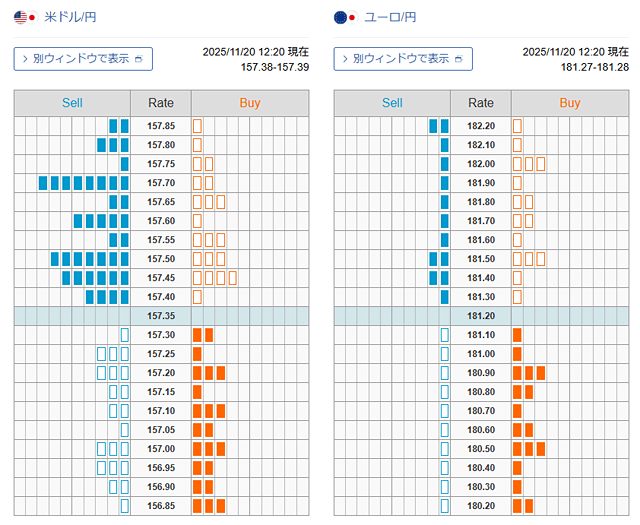The image size is (640, 525).
Task: Click popup-window icon in the ユーロ/円 button
Action: [459, 59]
